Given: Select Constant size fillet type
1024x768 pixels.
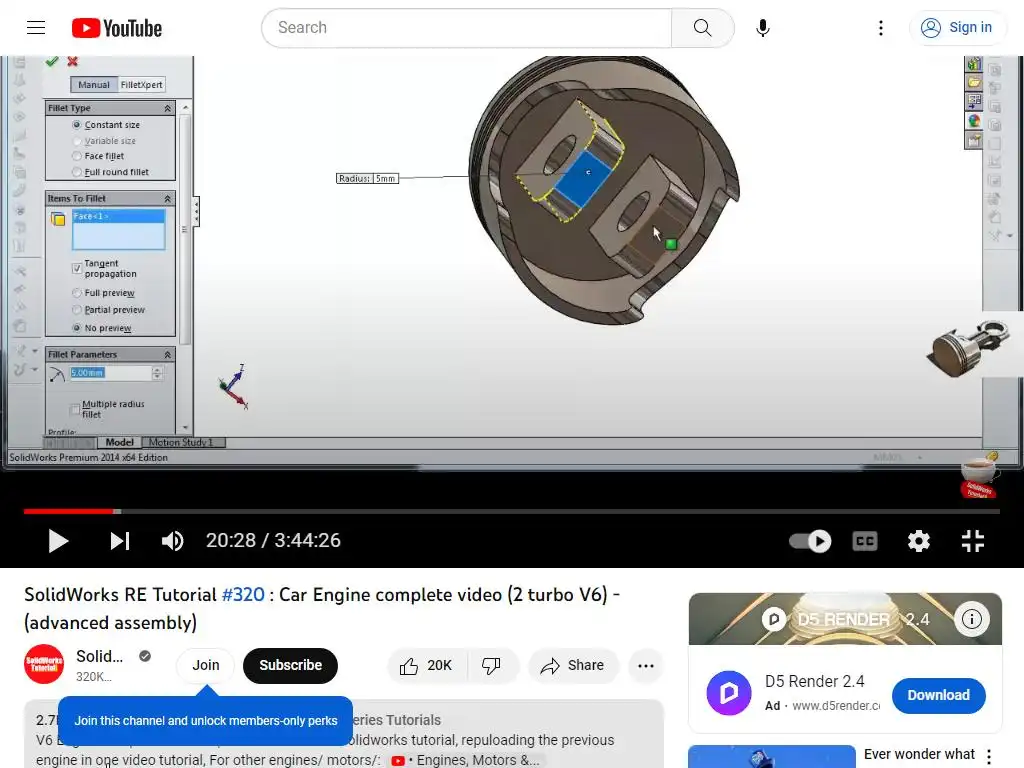Looking at the screenshot, I should tap(76, 125).
